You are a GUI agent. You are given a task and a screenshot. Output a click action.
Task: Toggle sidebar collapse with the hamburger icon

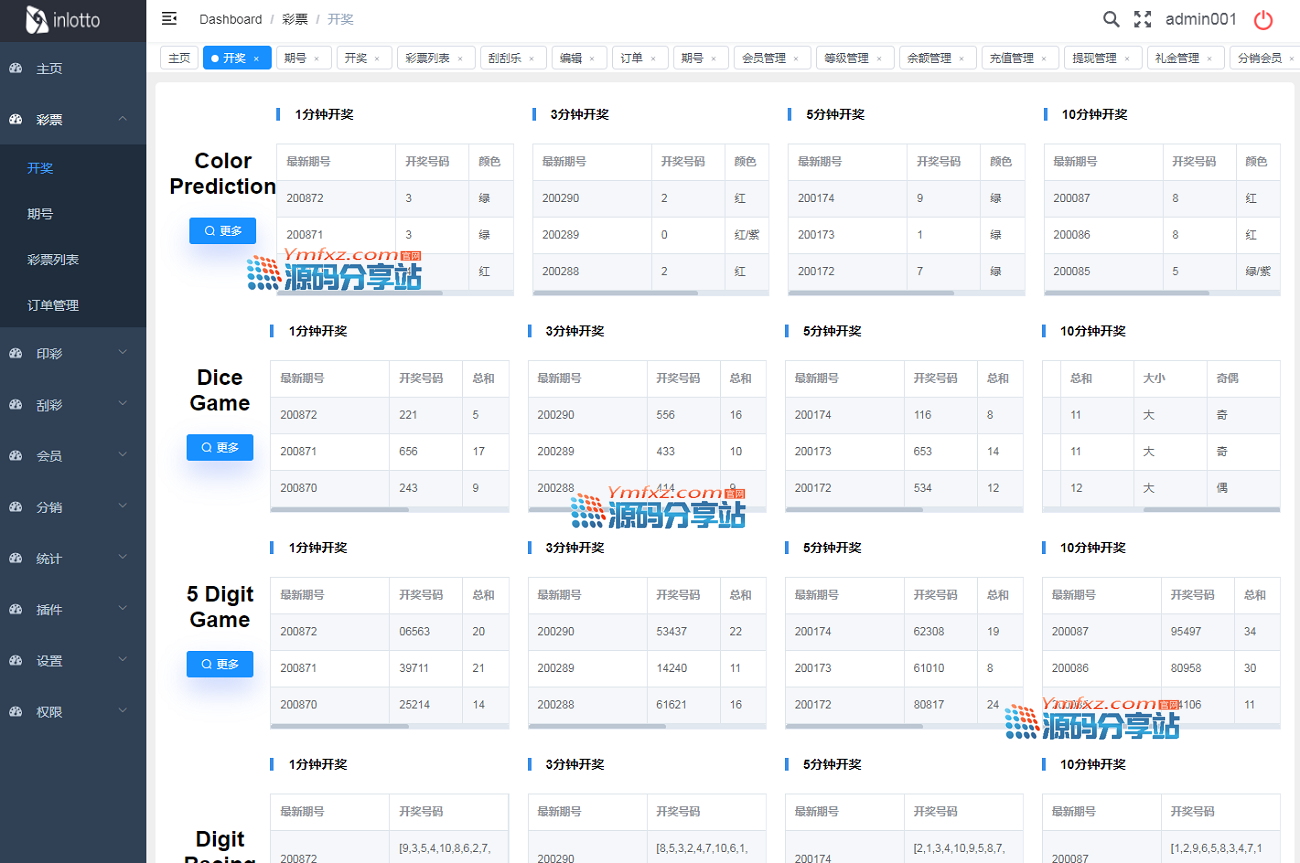click(169, 19)
